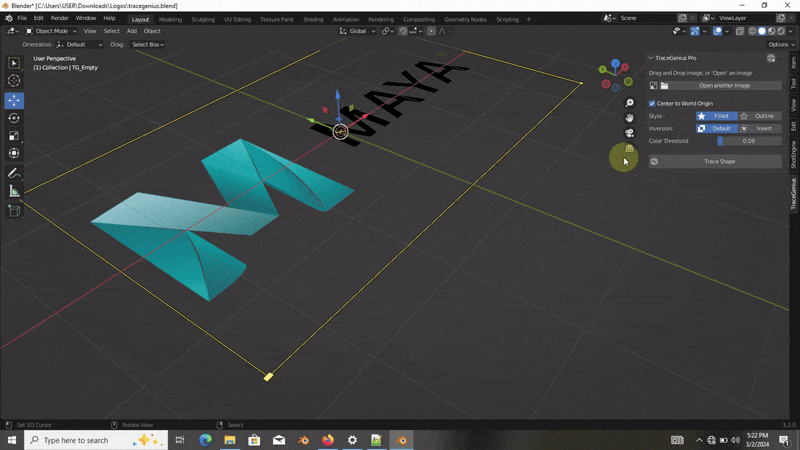This screenshot has height=450, width=800.
Task: Set Style to Outline
Action: [x=760, y=116]
